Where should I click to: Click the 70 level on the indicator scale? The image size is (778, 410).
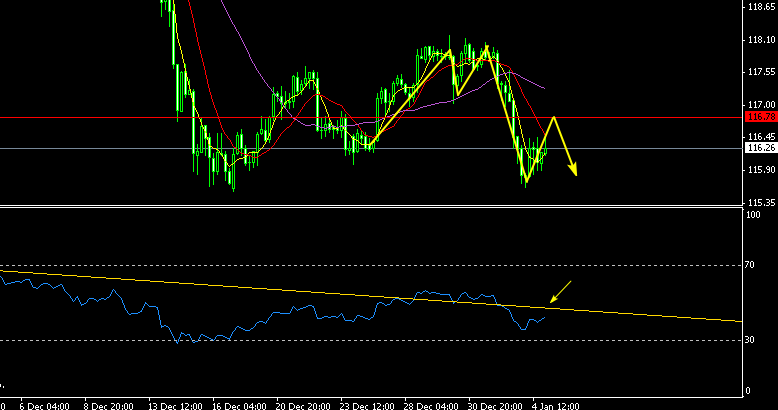pos(750,265)
